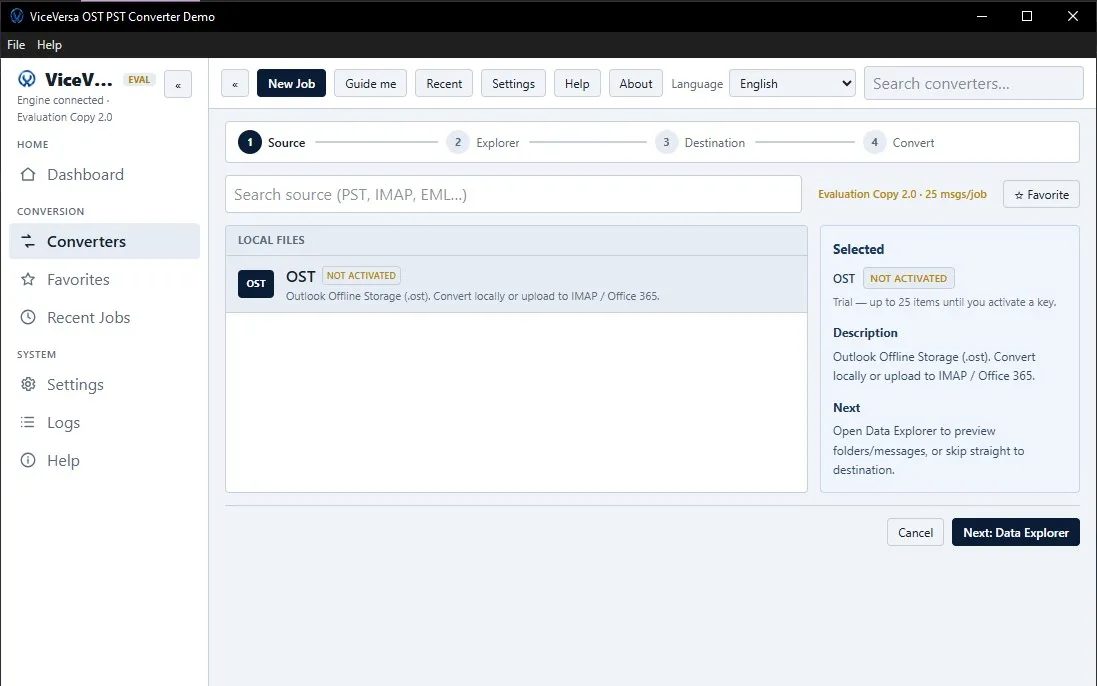Open Settings from the top toolbar
This screenshot has height=686, width=1097.
(513, 83)
